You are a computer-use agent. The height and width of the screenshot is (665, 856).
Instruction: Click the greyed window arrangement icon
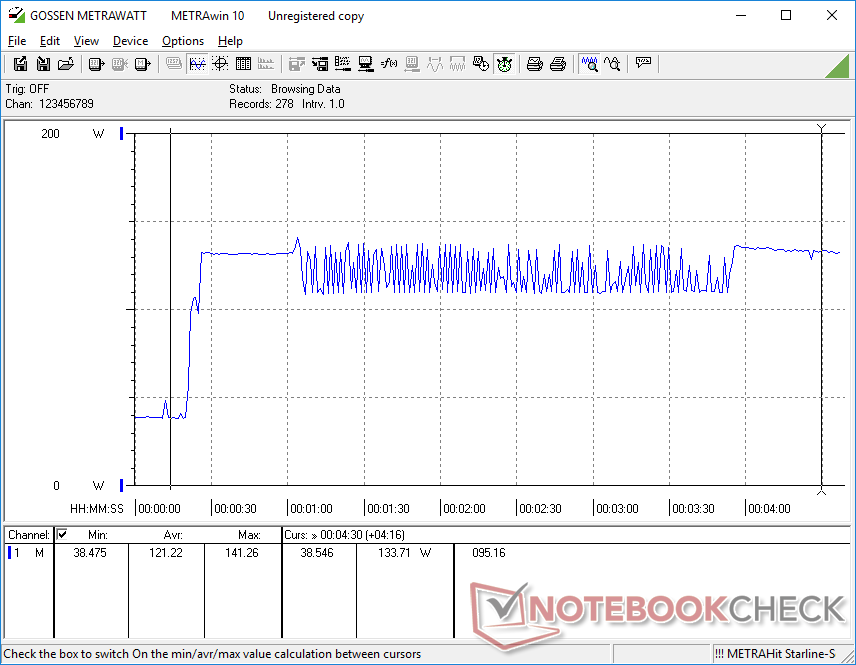point(296,64)
